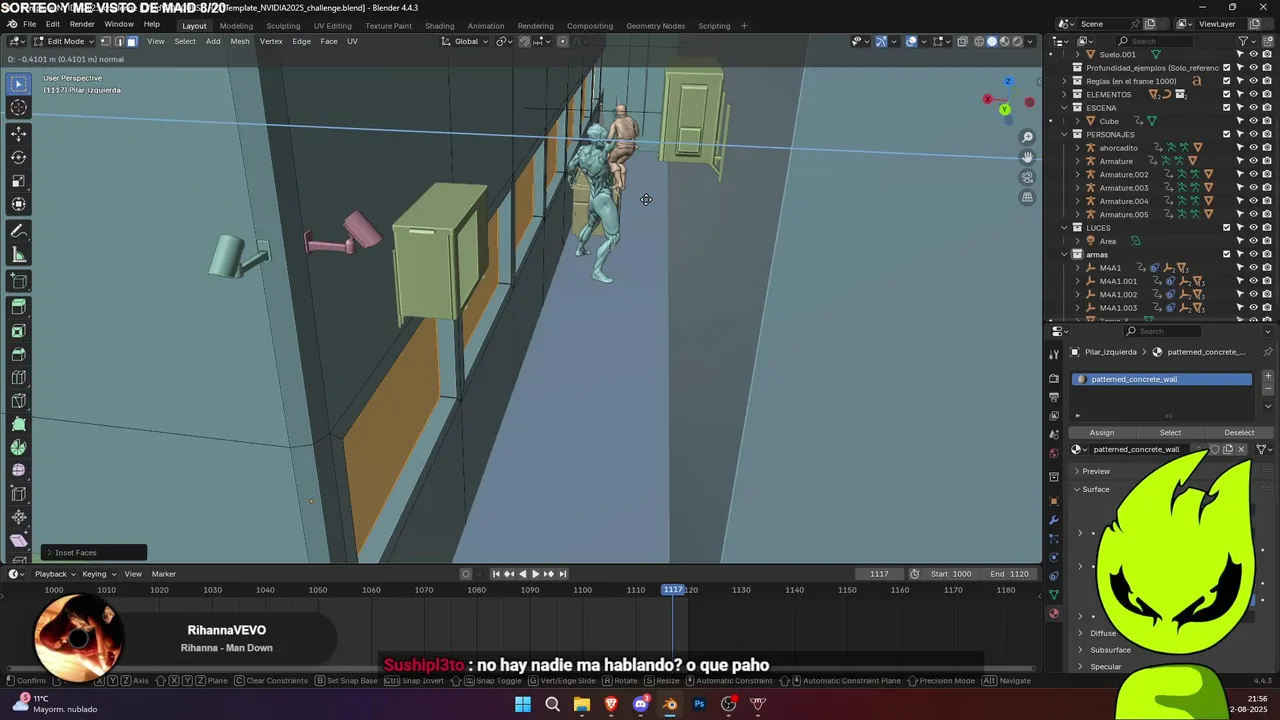Jump to the end frame

pyautogui.click(x=562, y=574)
